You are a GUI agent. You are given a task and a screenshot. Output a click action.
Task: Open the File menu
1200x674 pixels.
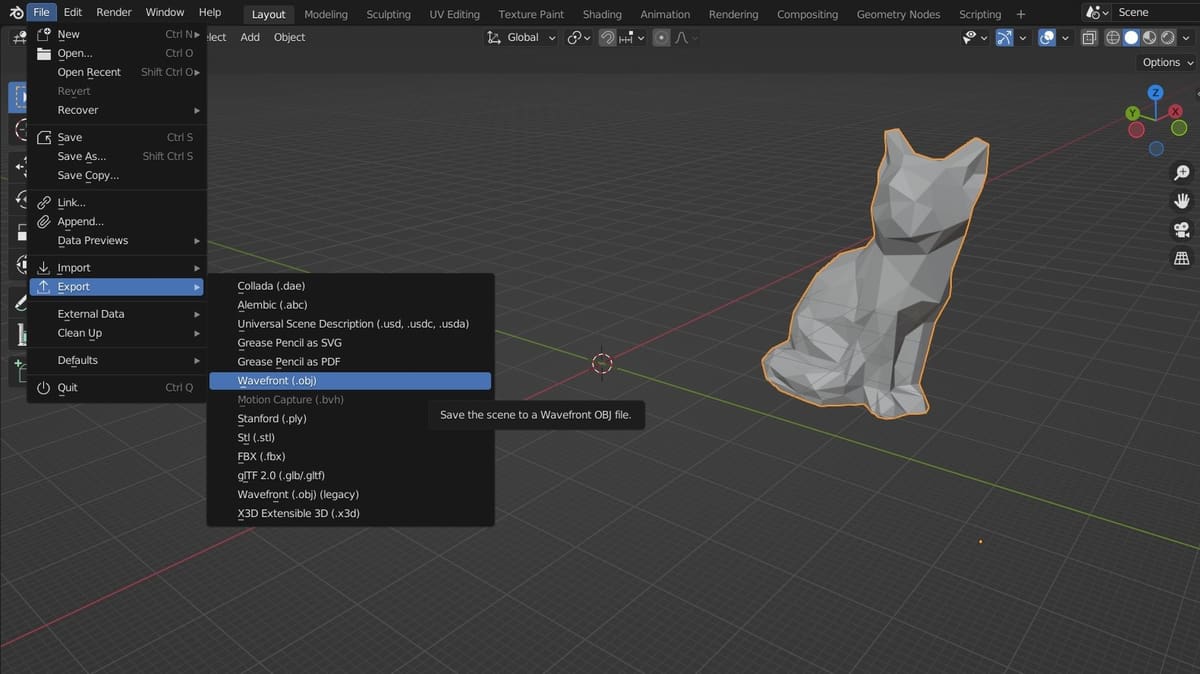point(41,12)
